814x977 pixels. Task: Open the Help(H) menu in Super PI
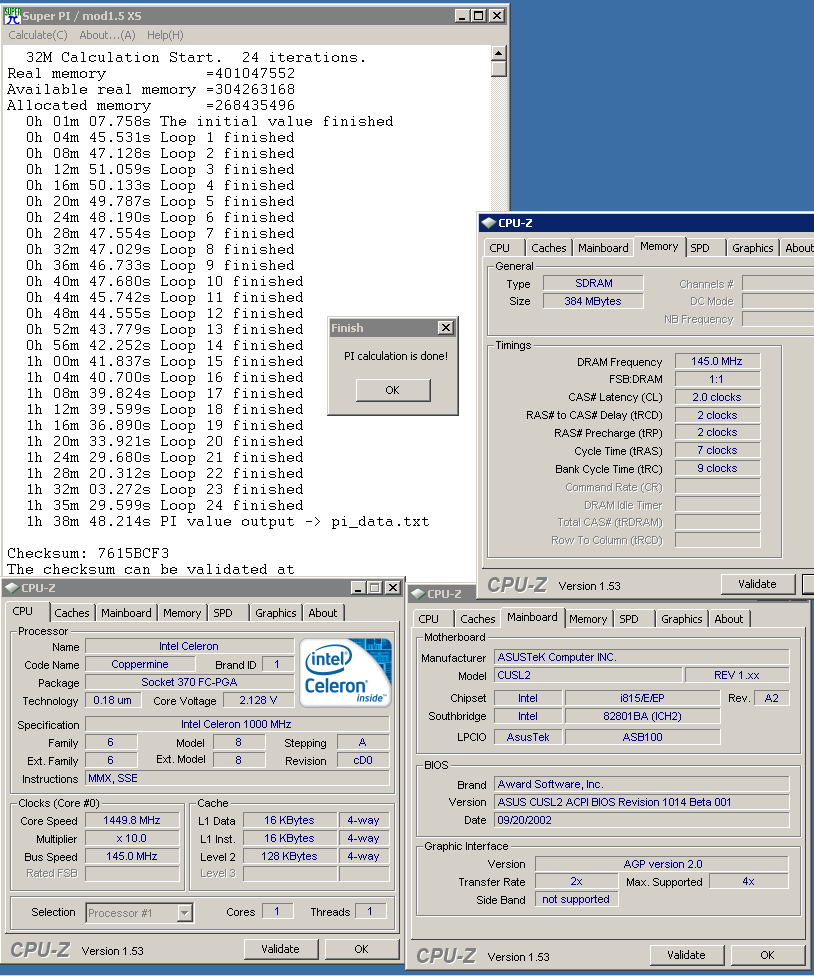(x=165, y=35)
